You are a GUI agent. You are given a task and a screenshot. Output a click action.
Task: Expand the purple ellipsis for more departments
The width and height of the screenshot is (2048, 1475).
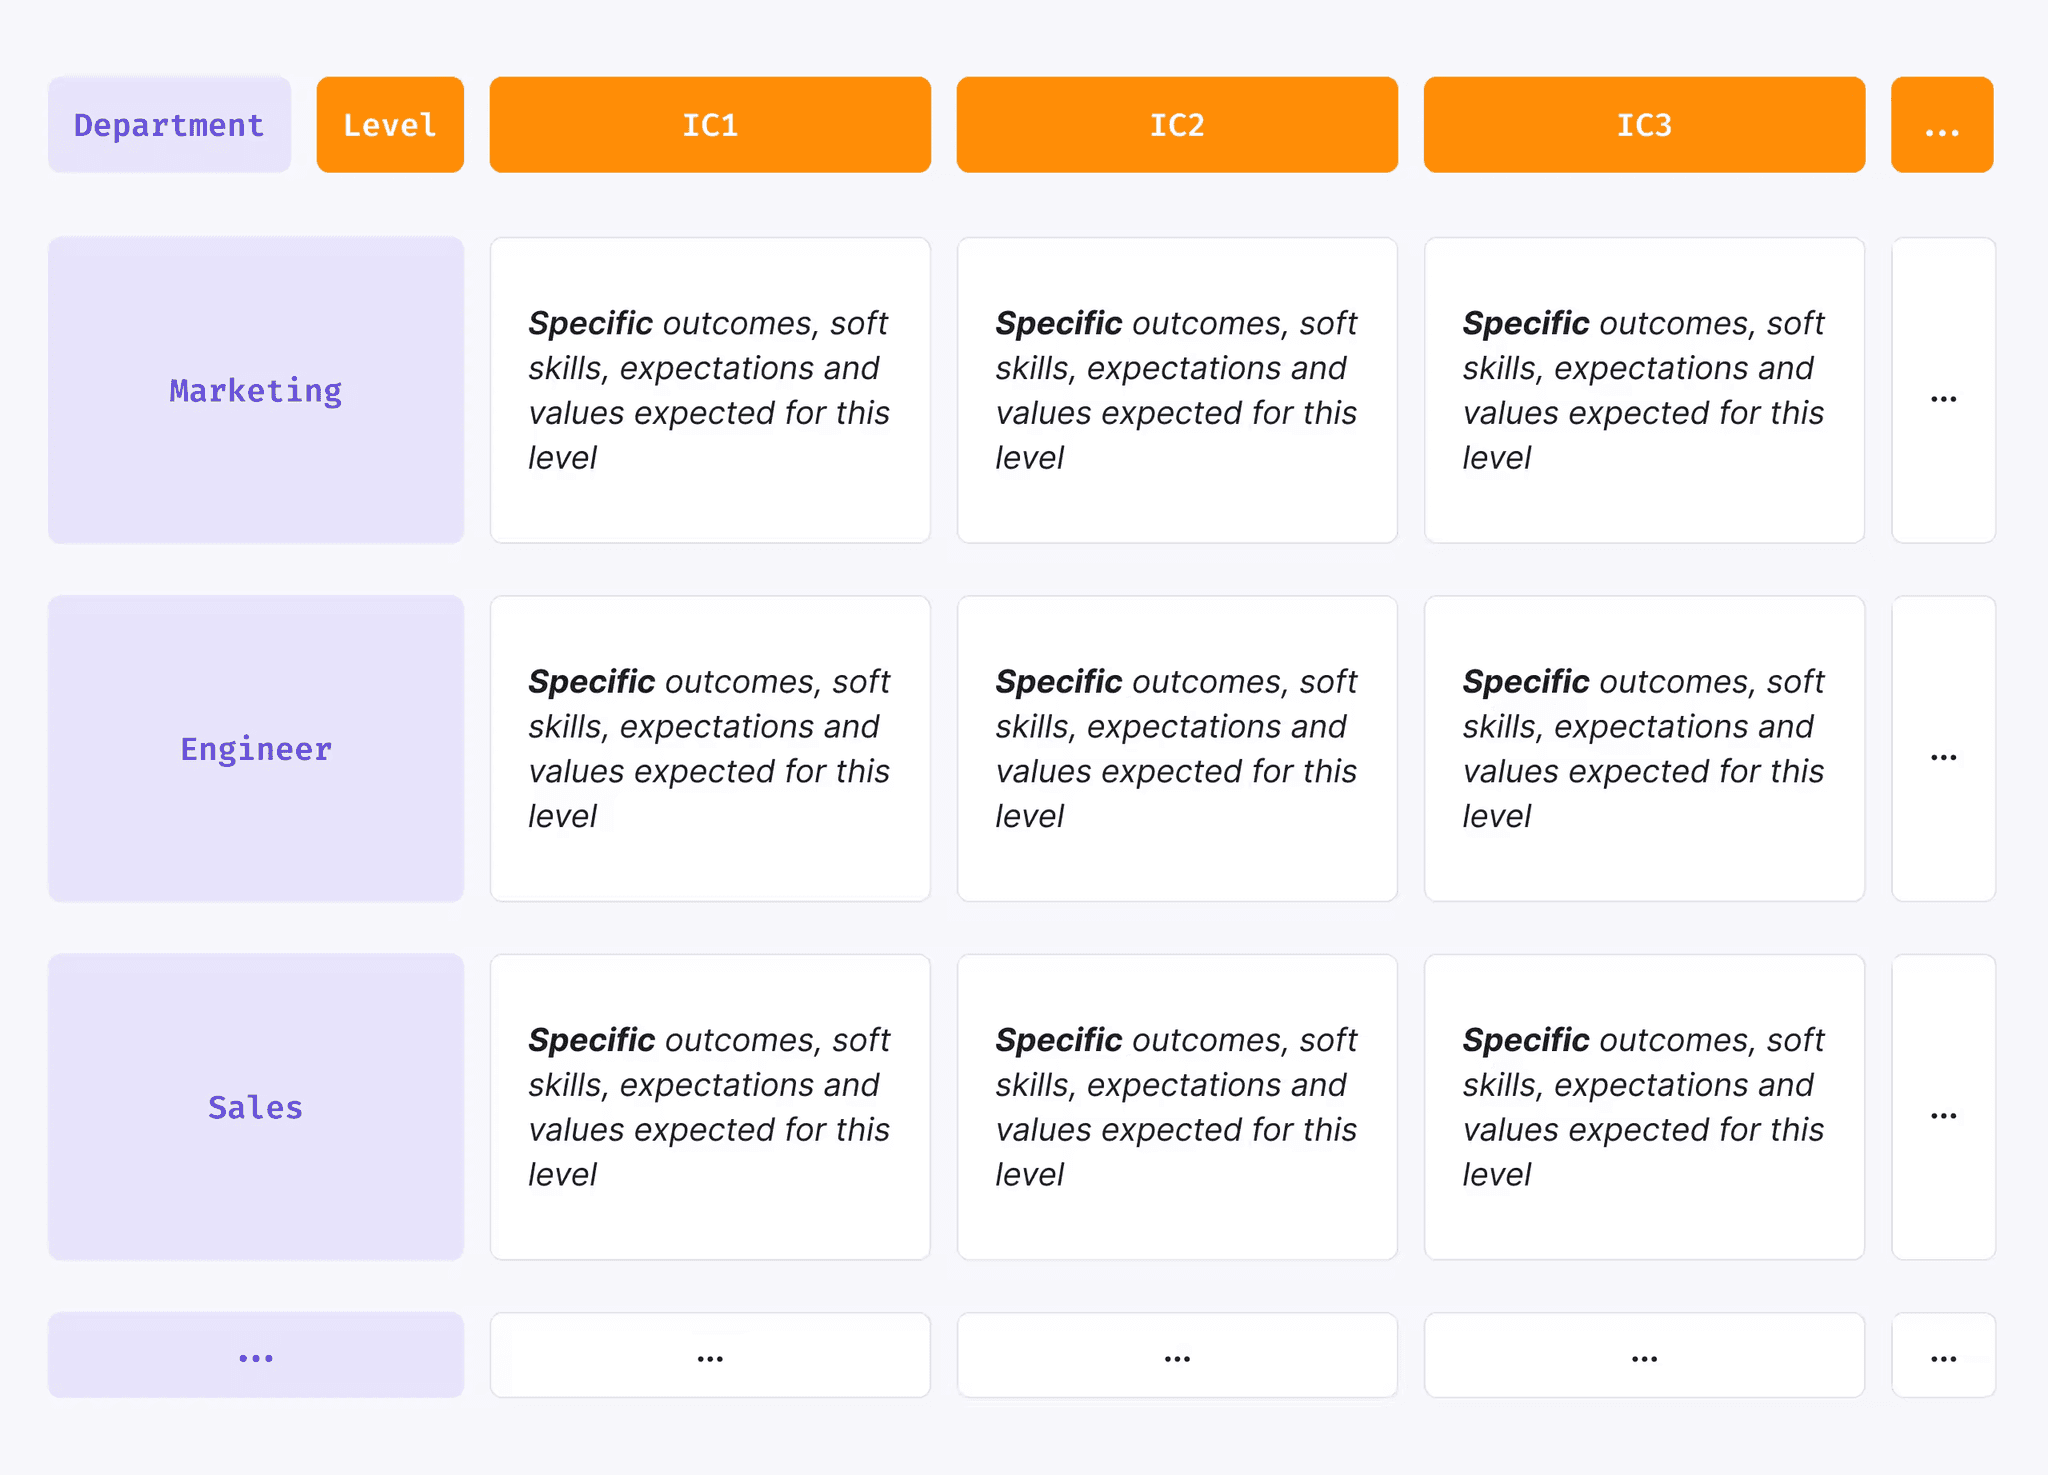[x=256, y=1355]
